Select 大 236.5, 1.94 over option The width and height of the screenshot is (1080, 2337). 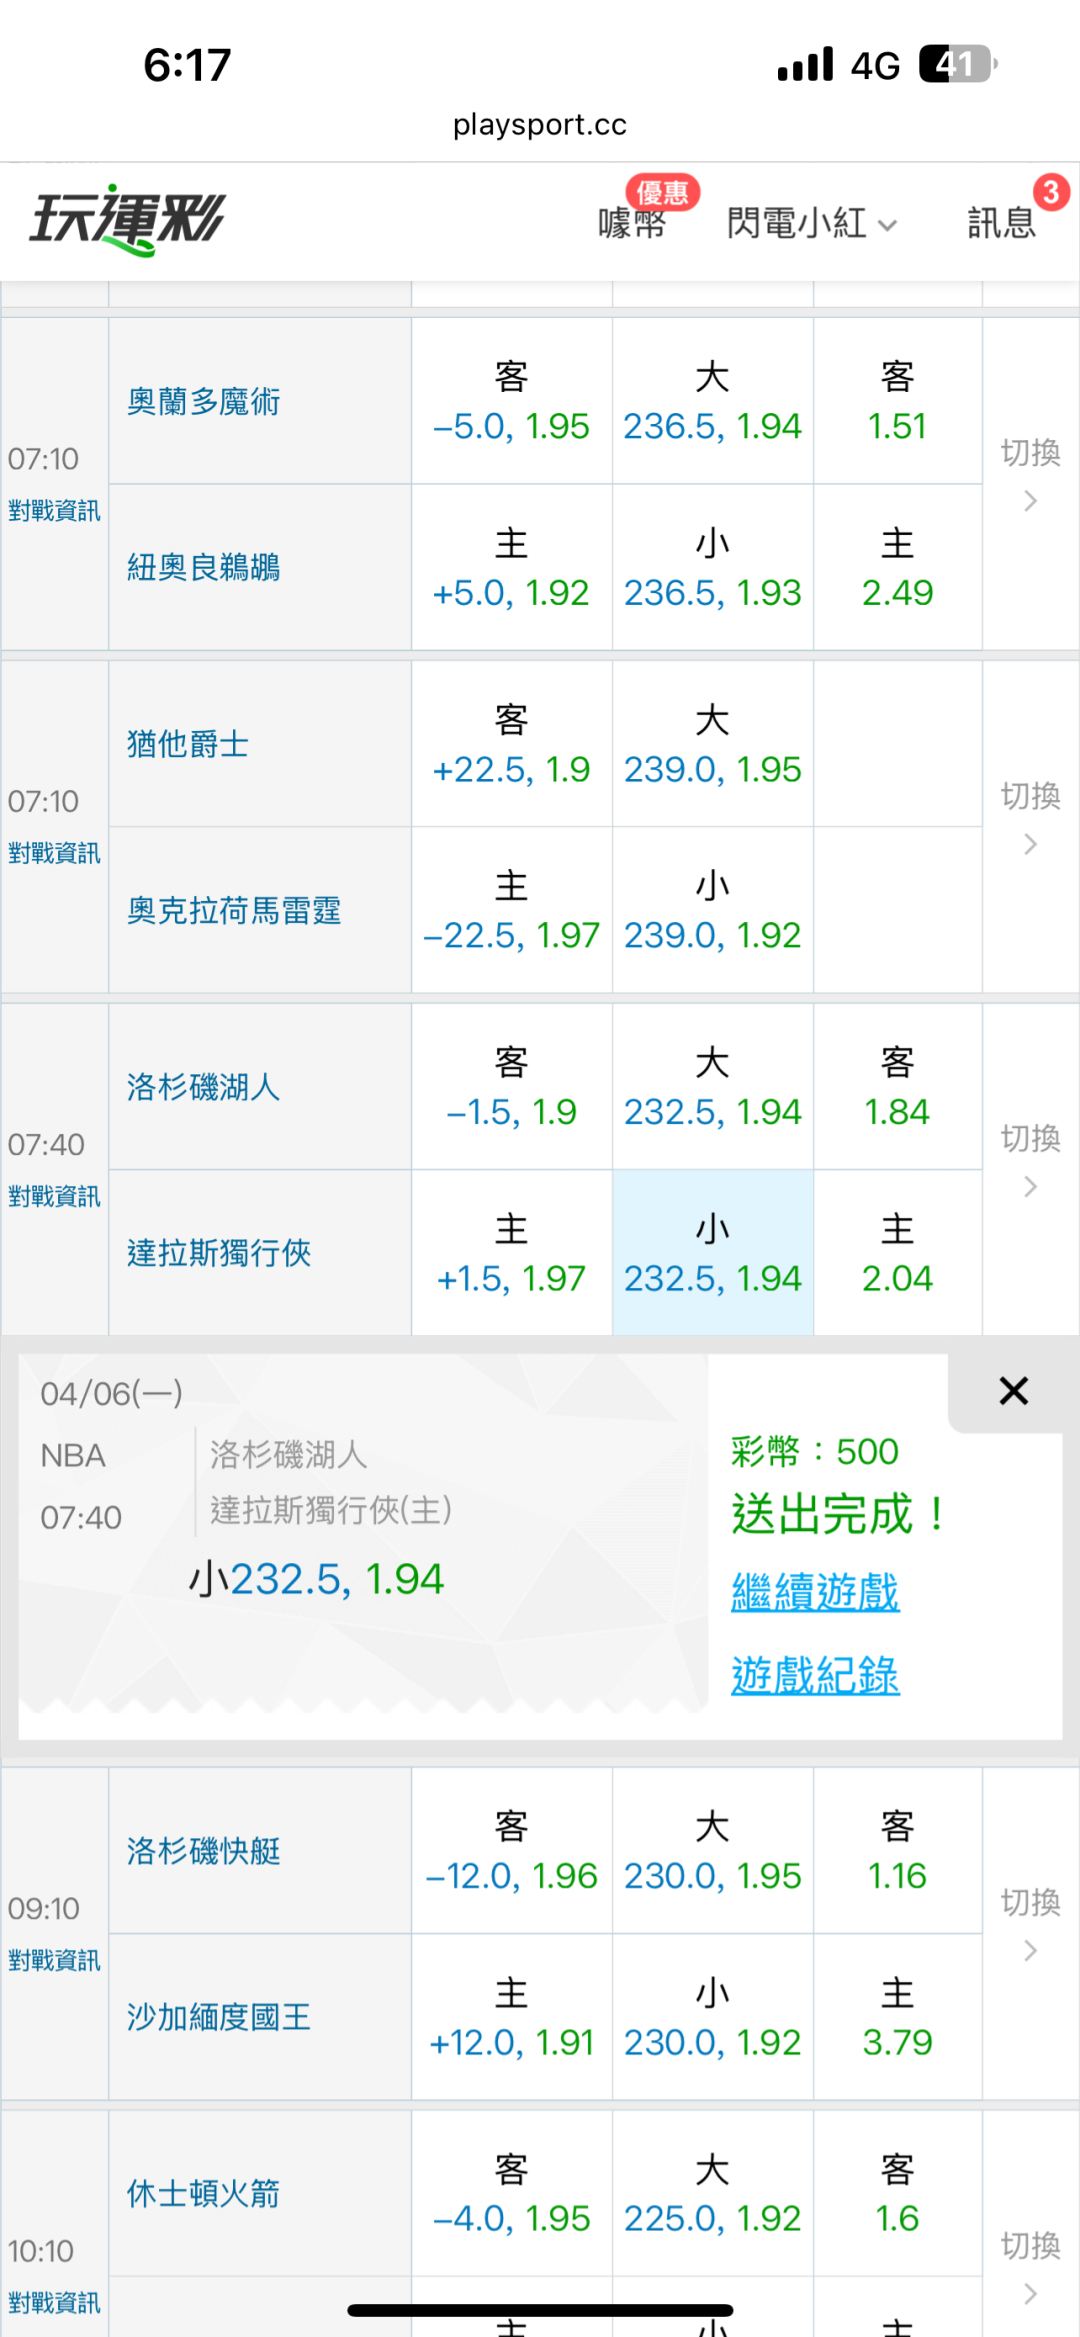click(x=712, y=402)
